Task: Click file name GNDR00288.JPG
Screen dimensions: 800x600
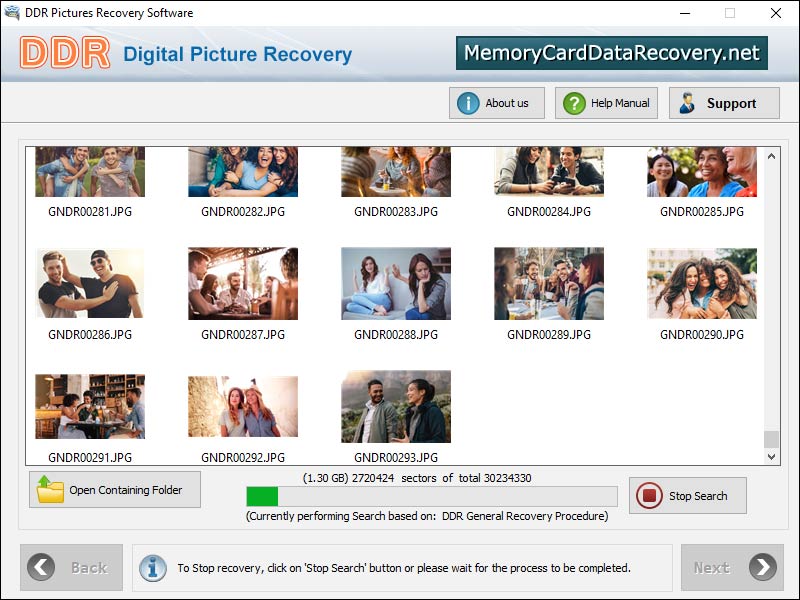Action: [396, 334]
